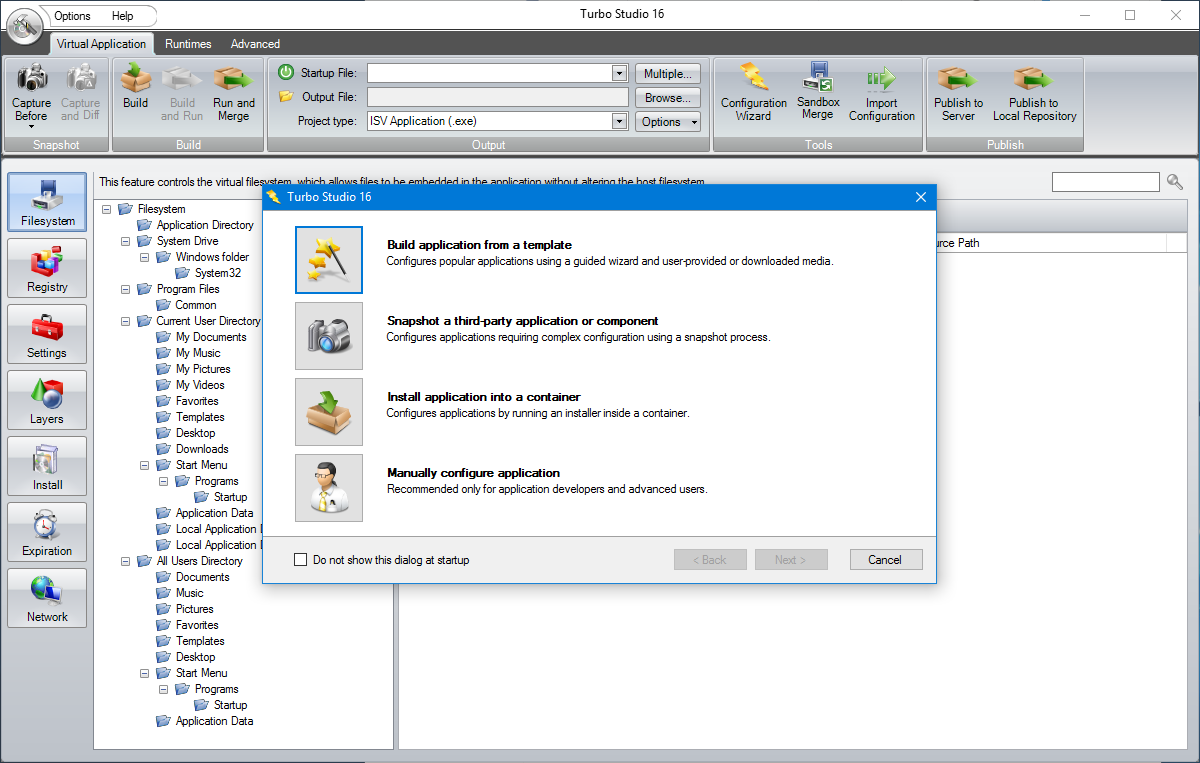Switch to the Layers sidebar panel
1200x763 pixels.
coord(46,400)
